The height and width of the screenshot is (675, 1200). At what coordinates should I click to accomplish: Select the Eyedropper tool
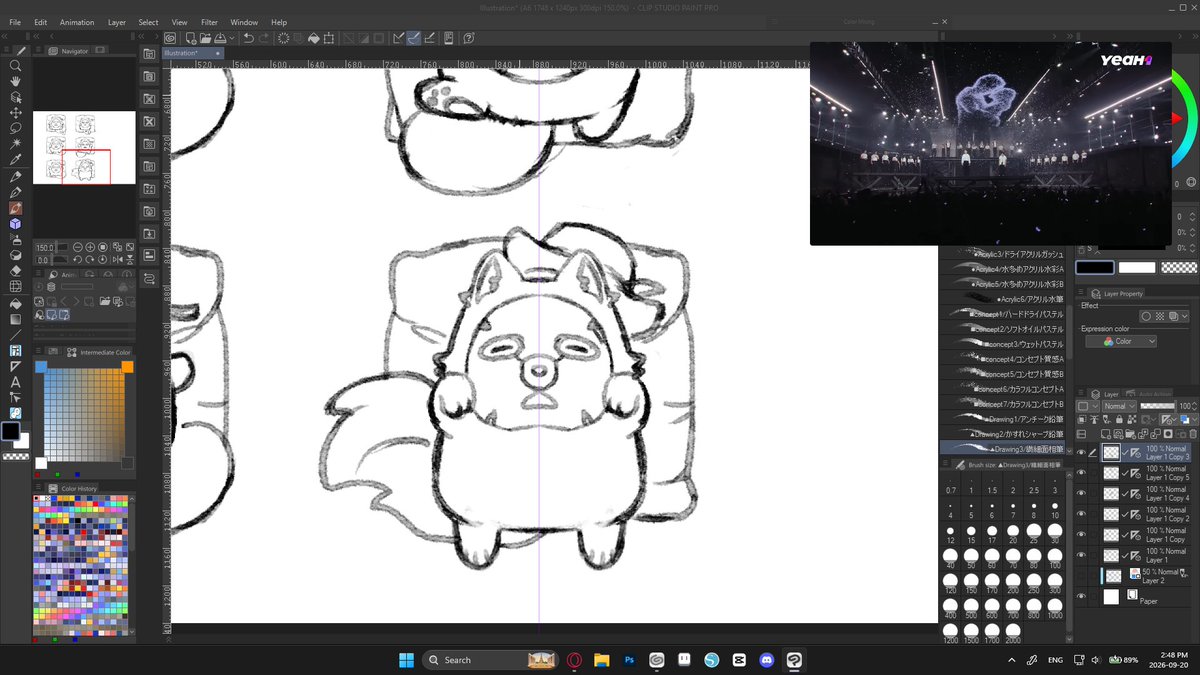(x=15, y=160)
